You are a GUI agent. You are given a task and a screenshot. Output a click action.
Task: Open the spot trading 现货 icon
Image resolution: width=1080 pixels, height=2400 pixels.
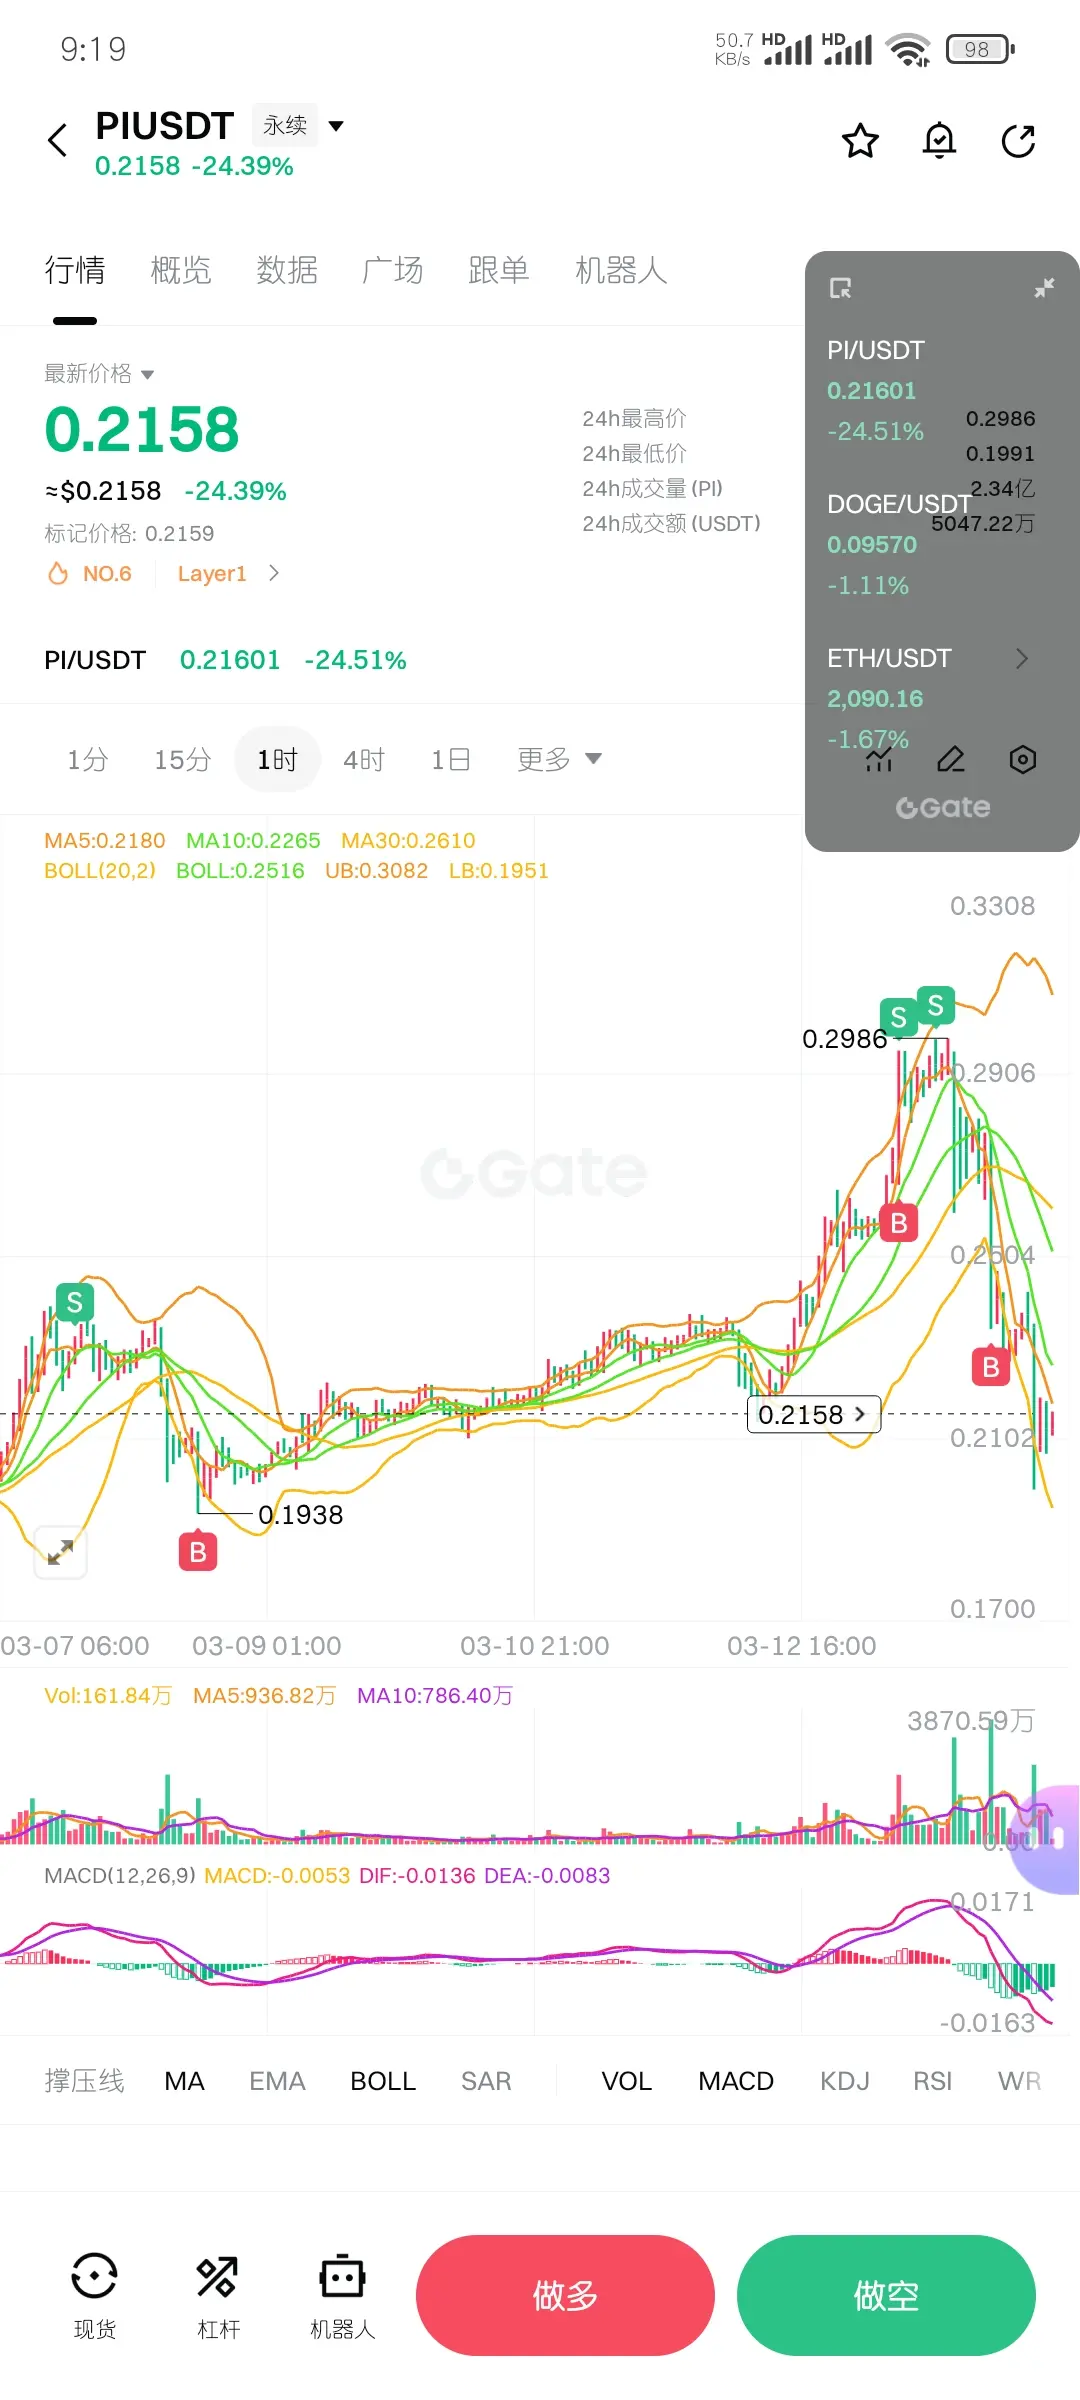tap(95, 2295)
